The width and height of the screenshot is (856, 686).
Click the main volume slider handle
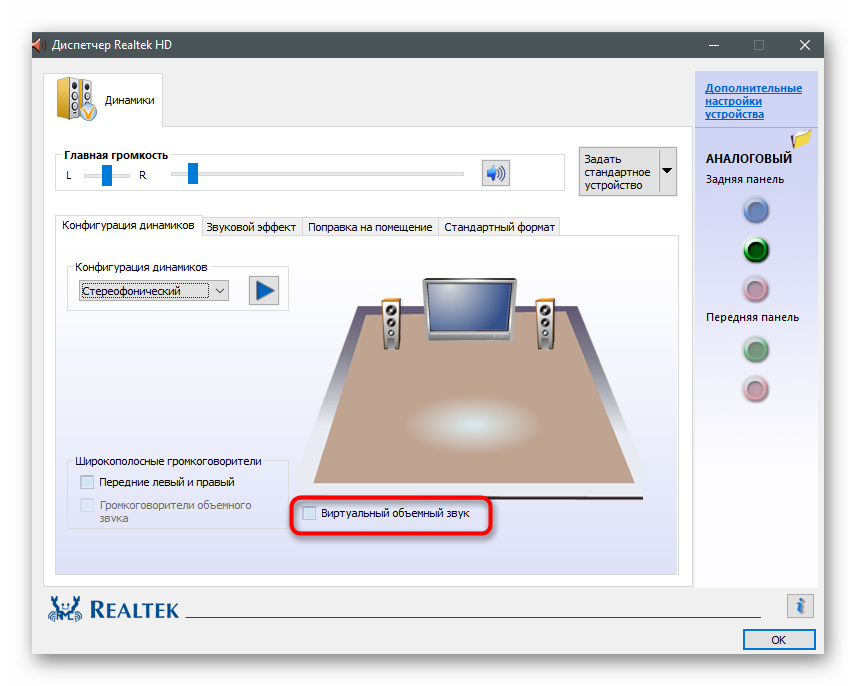[x=193, y=175]
